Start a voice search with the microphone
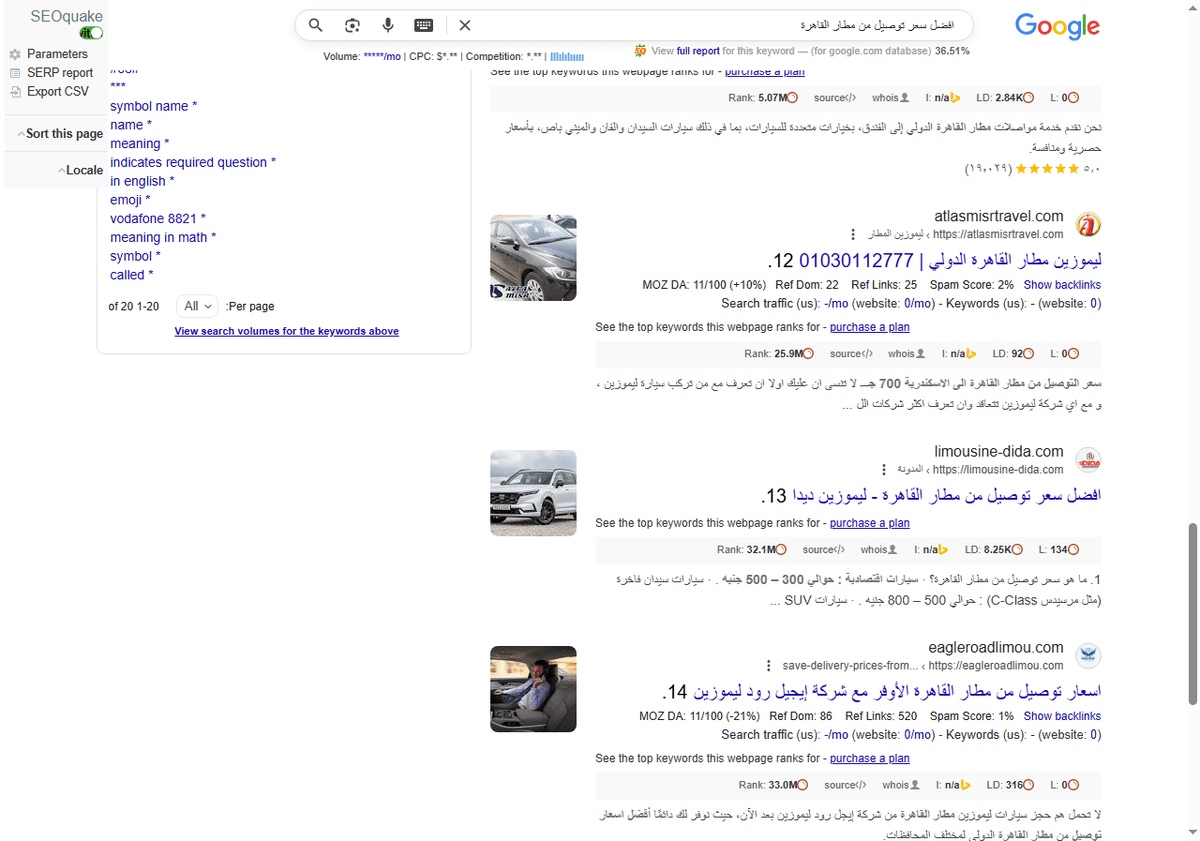Screen dimensions: 1200x841 point(388,25)
